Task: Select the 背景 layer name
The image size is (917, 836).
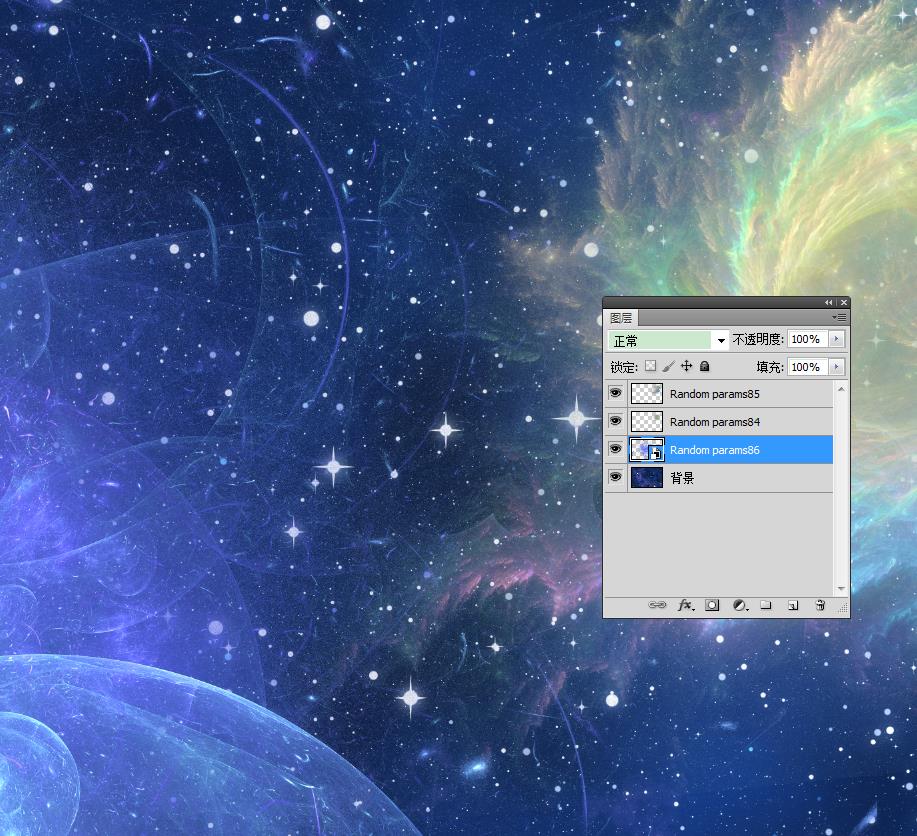Action: coord(682,478)
